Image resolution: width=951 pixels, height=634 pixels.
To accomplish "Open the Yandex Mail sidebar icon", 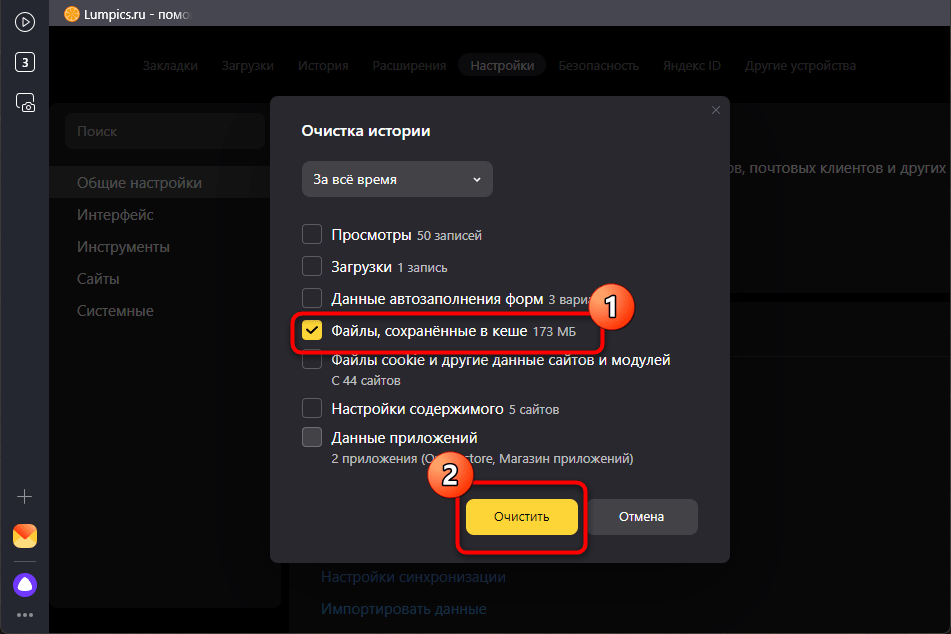I will coord(25,536).
